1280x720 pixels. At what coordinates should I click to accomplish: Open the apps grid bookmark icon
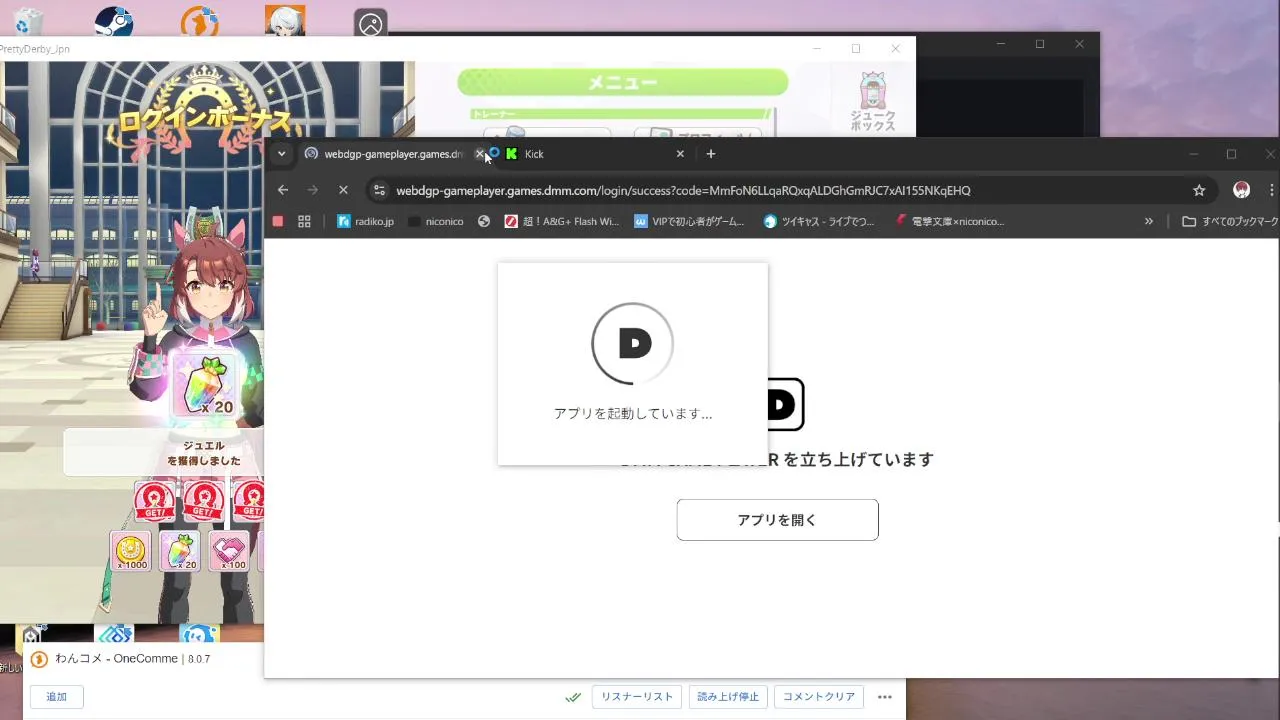click(x=305, y=221)
